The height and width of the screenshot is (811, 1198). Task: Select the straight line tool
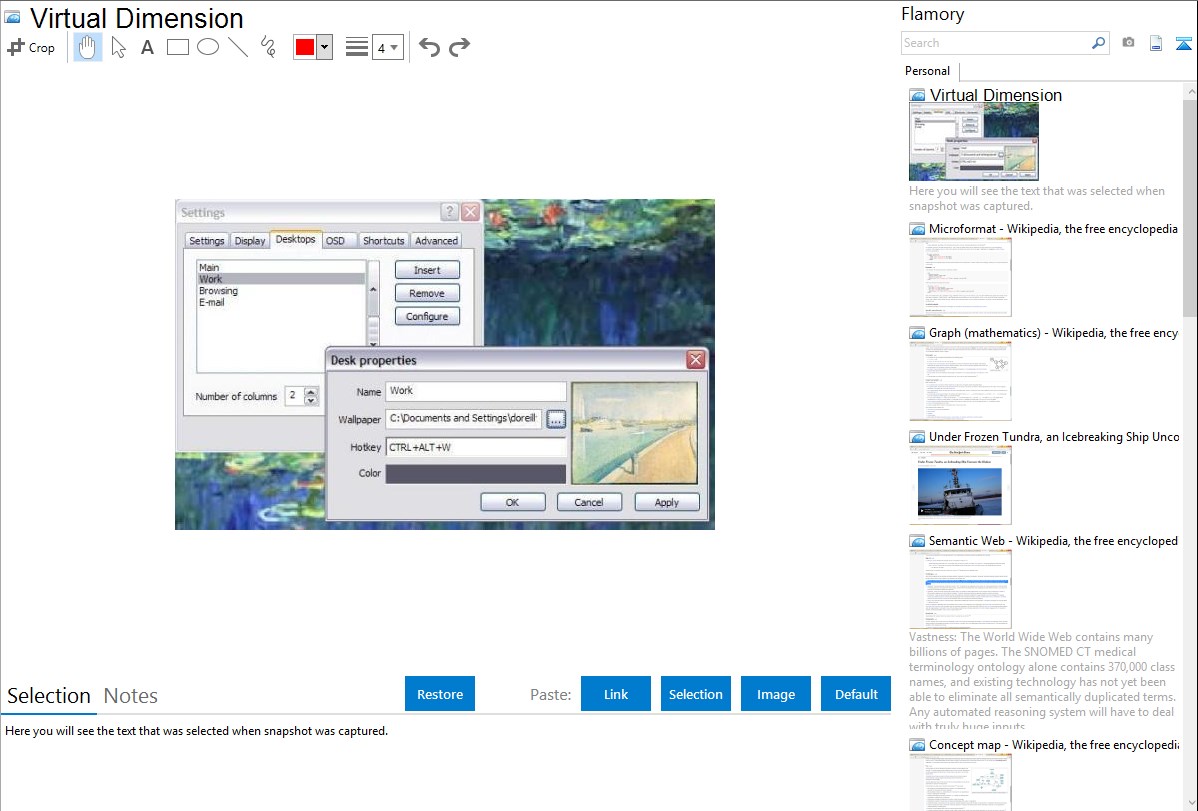click(238, 47)
